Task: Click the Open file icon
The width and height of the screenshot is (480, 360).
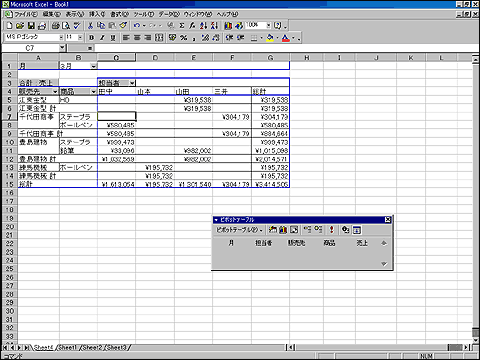Action: coord(20,26)
